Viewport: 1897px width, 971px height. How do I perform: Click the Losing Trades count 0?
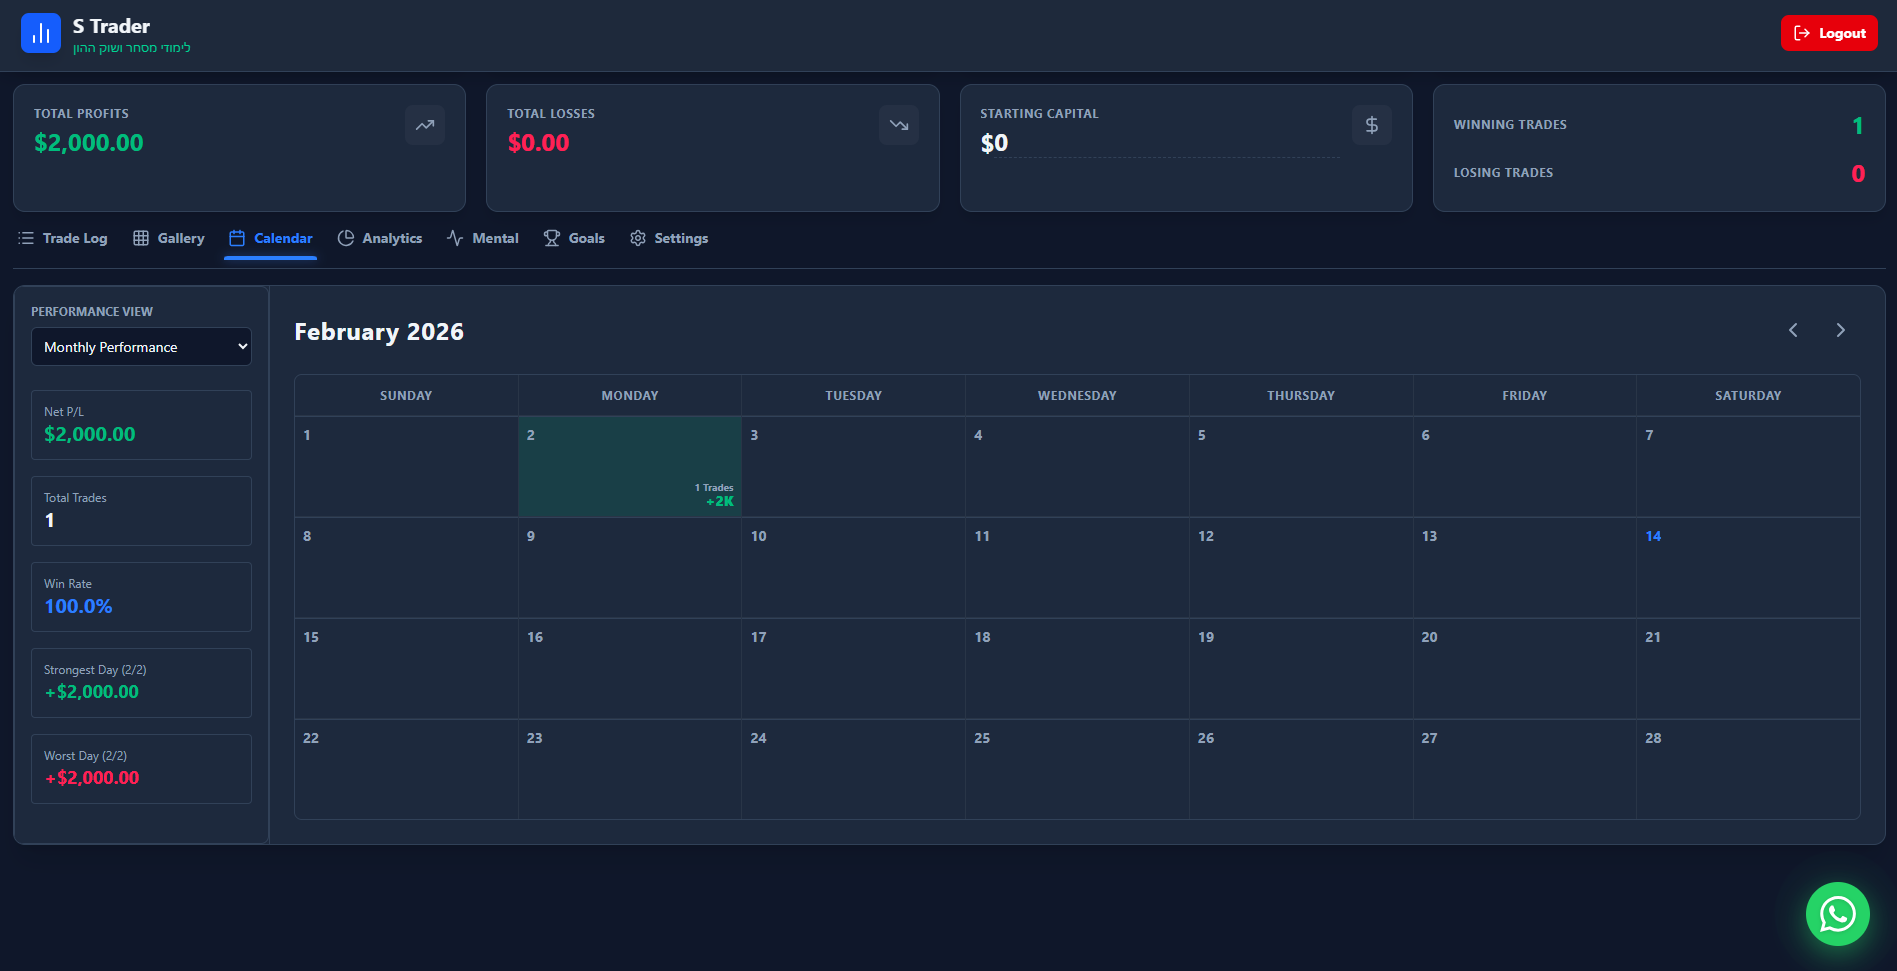pyautogui.click(x=1857, y=174)
